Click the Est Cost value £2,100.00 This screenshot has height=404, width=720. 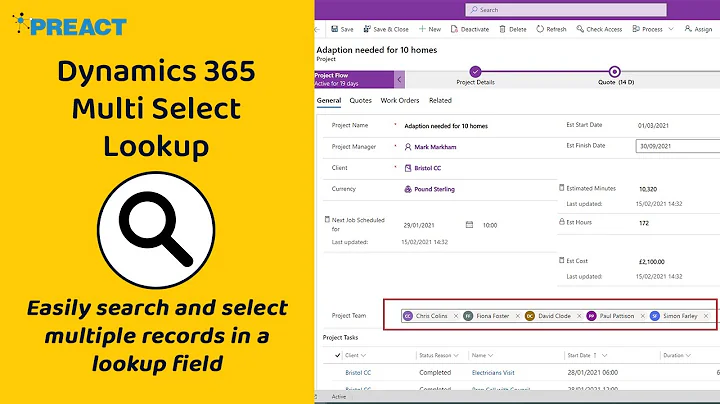point(652,262)
